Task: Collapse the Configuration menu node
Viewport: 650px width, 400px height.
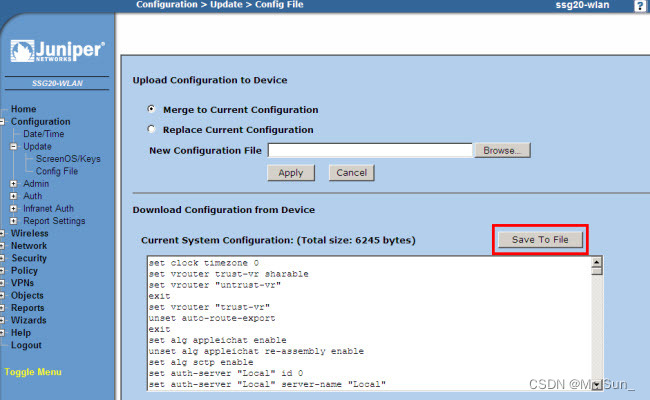Action: tap(2, 121)
